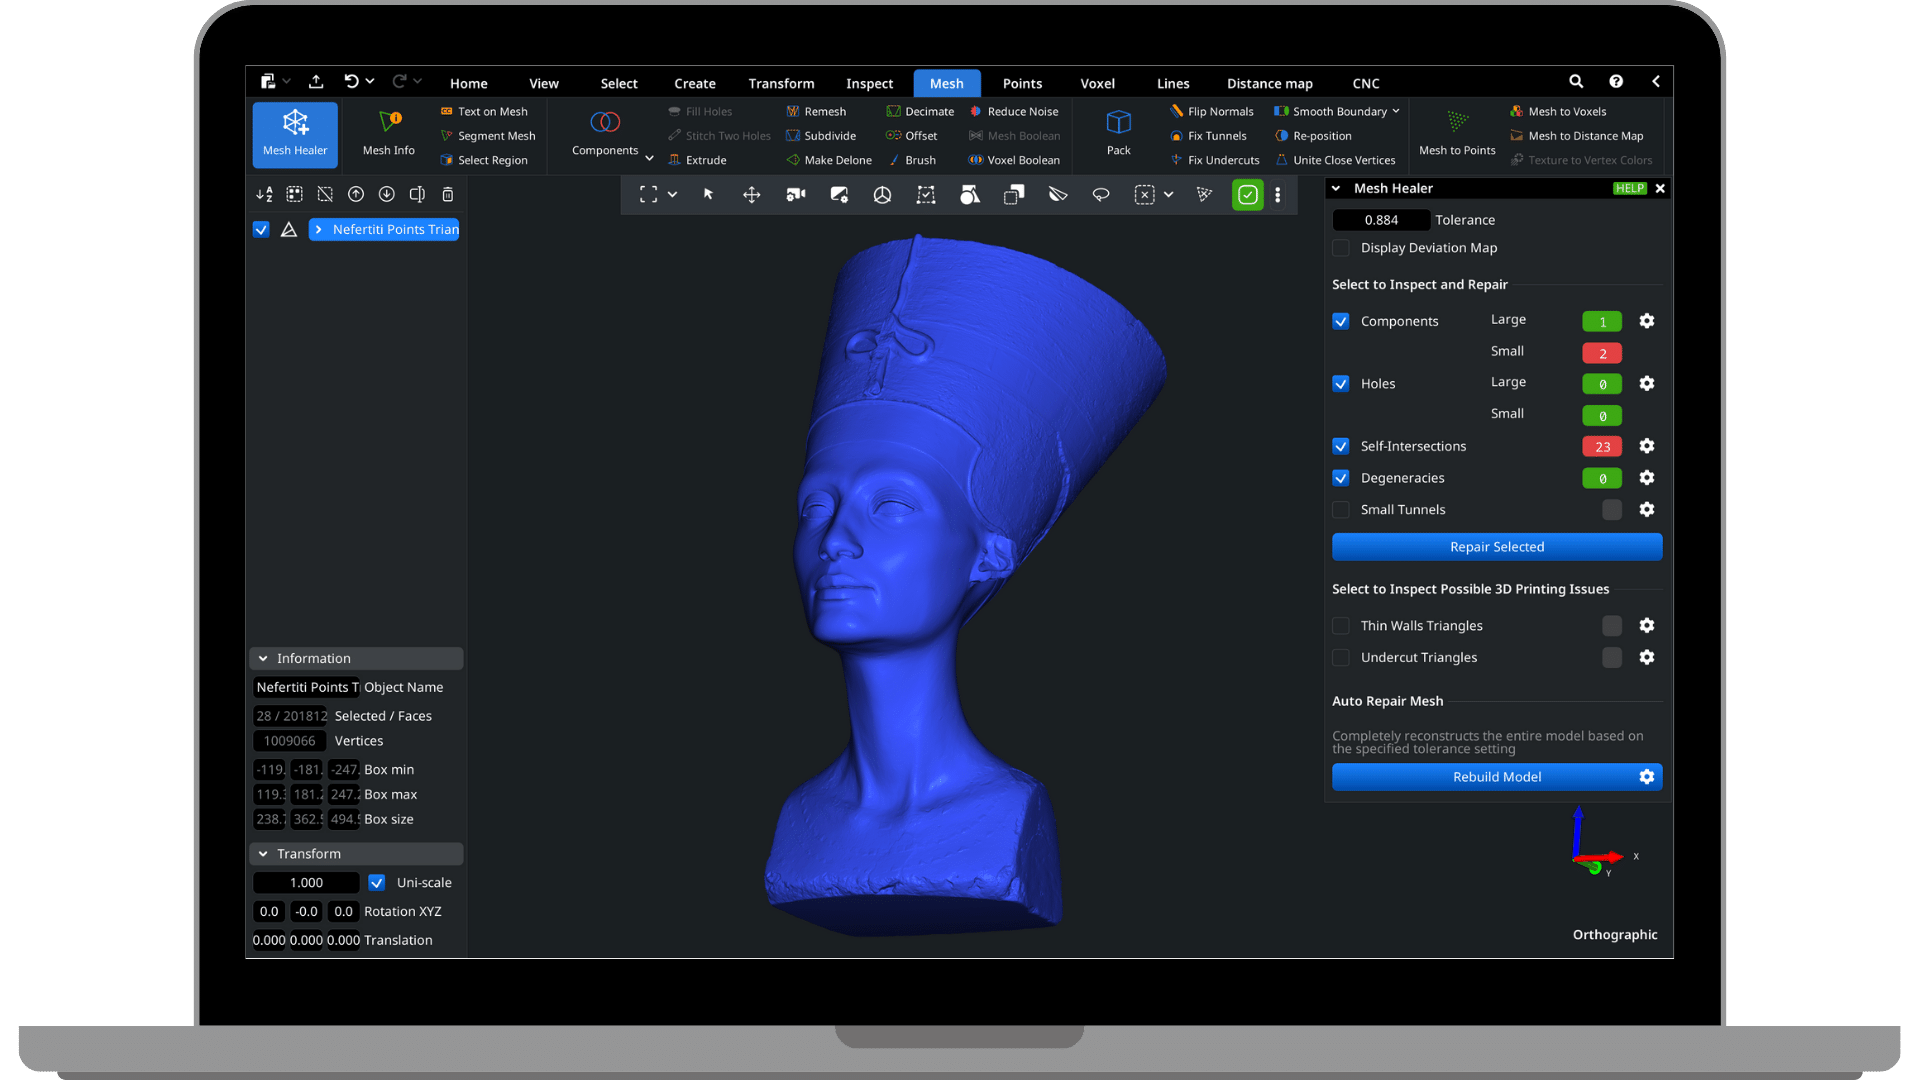The width and height of the screenshot is (1920, 1080).
Task: Click the search magnifier icon
Action: (x=1576, y=82)
